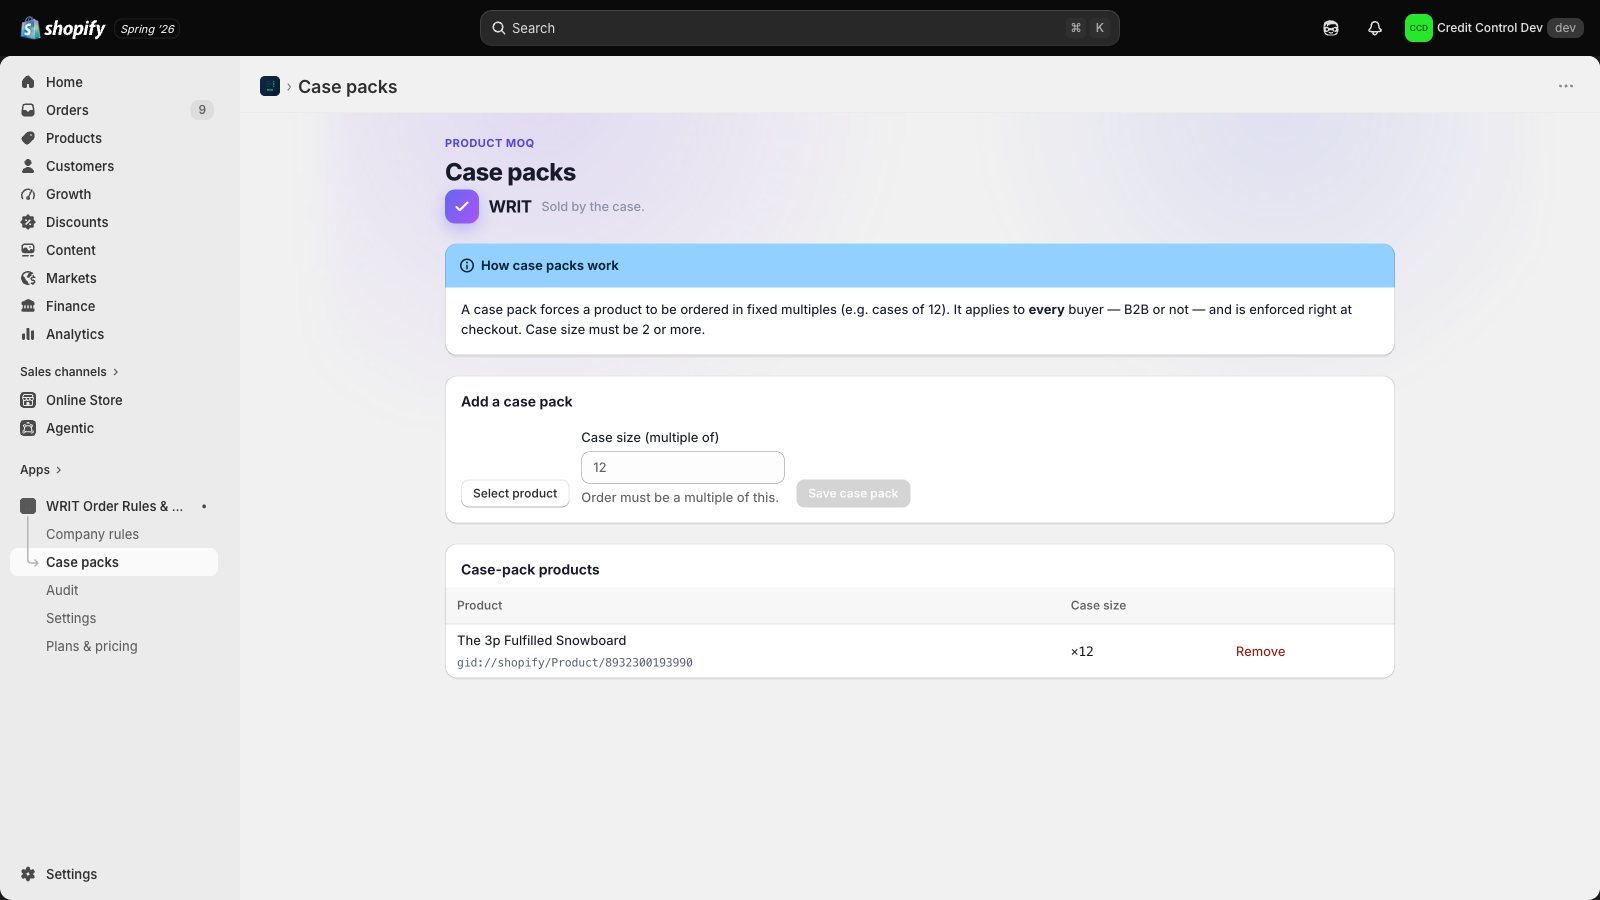Click the Credit Control Dev store avatar
The width and height of the screenshot is (1600, 900).
(x=1418, y=28)
